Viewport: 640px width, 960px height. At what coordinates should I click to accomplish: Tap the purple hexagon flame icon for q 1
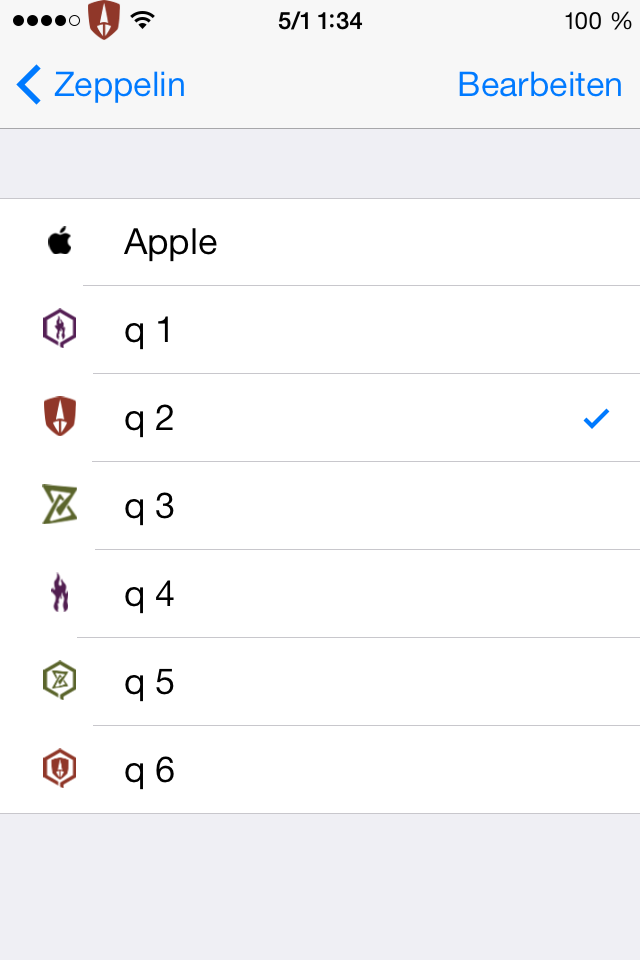pyautogui.click(x=59, y=329)
